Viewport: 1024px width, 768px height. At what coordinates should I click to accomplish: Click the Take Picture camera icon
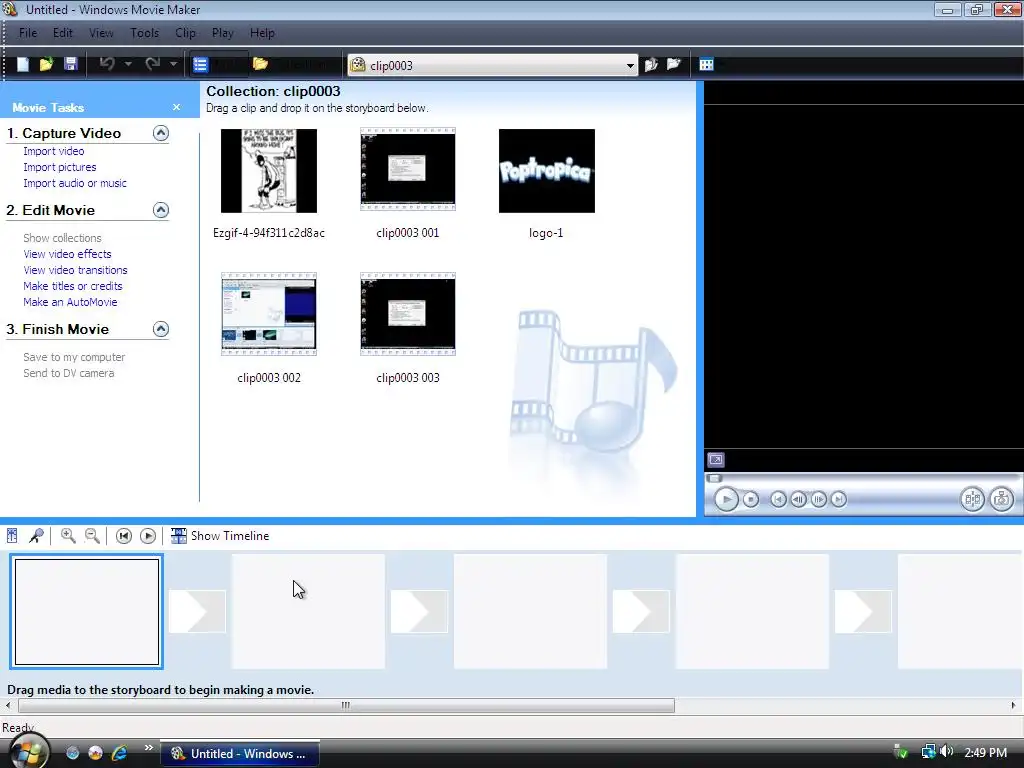tap(1002, 500)
